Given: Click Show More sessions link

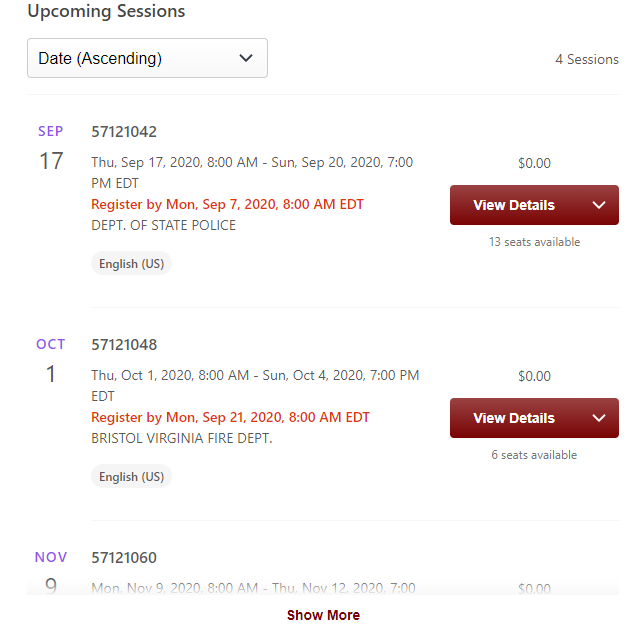Looking at the screenshot, I should tap(323, 615).
